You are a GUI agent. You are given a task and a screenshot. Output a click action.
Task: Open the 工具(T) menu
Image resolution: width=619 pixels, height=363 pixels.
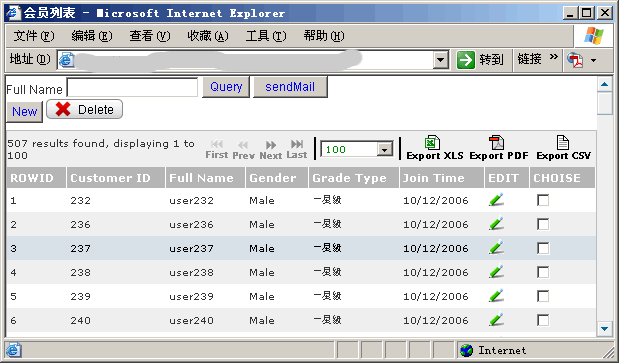point(266,36)
